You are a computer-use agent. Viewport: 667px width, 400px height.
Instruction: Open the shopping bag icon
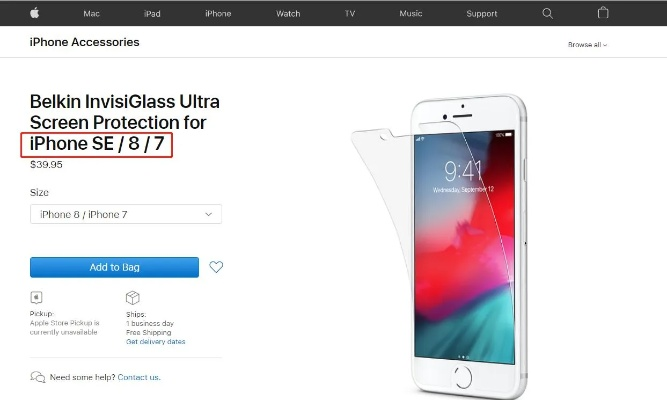pyautogui.click(x=603, y=13)
